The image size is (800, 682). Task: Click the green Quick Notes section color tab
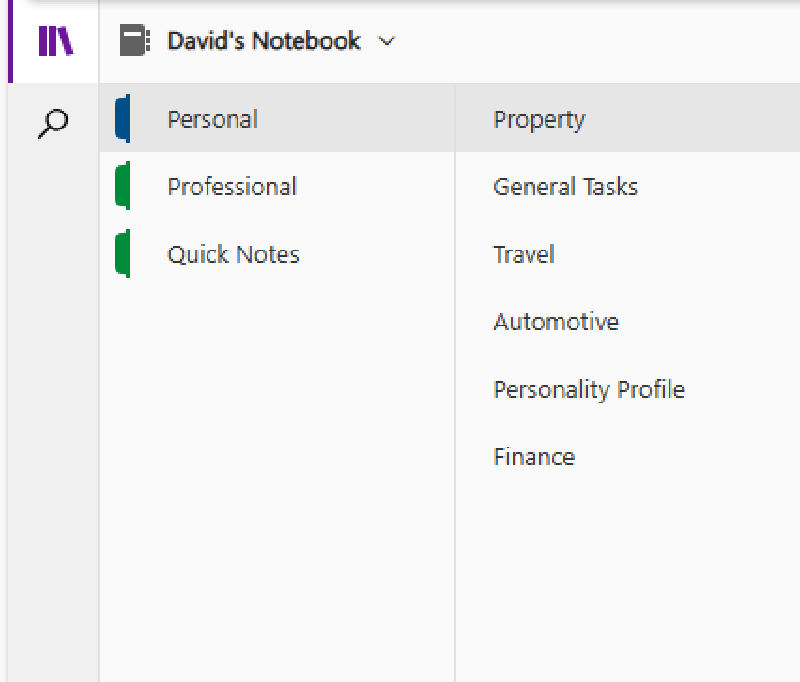click(124, 254)
